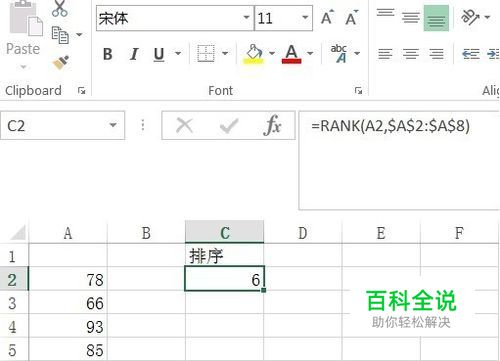The image size is (500, 361).
Task: Select column D header
Action: click(x=303, y=233)
